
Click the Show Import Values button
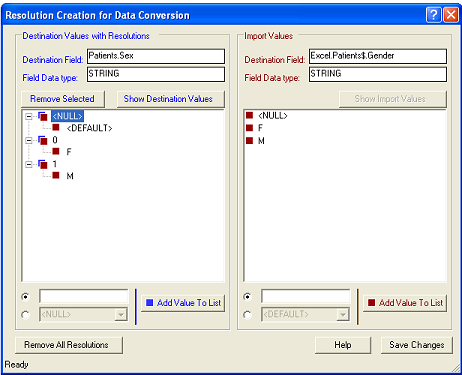point(393,99)
